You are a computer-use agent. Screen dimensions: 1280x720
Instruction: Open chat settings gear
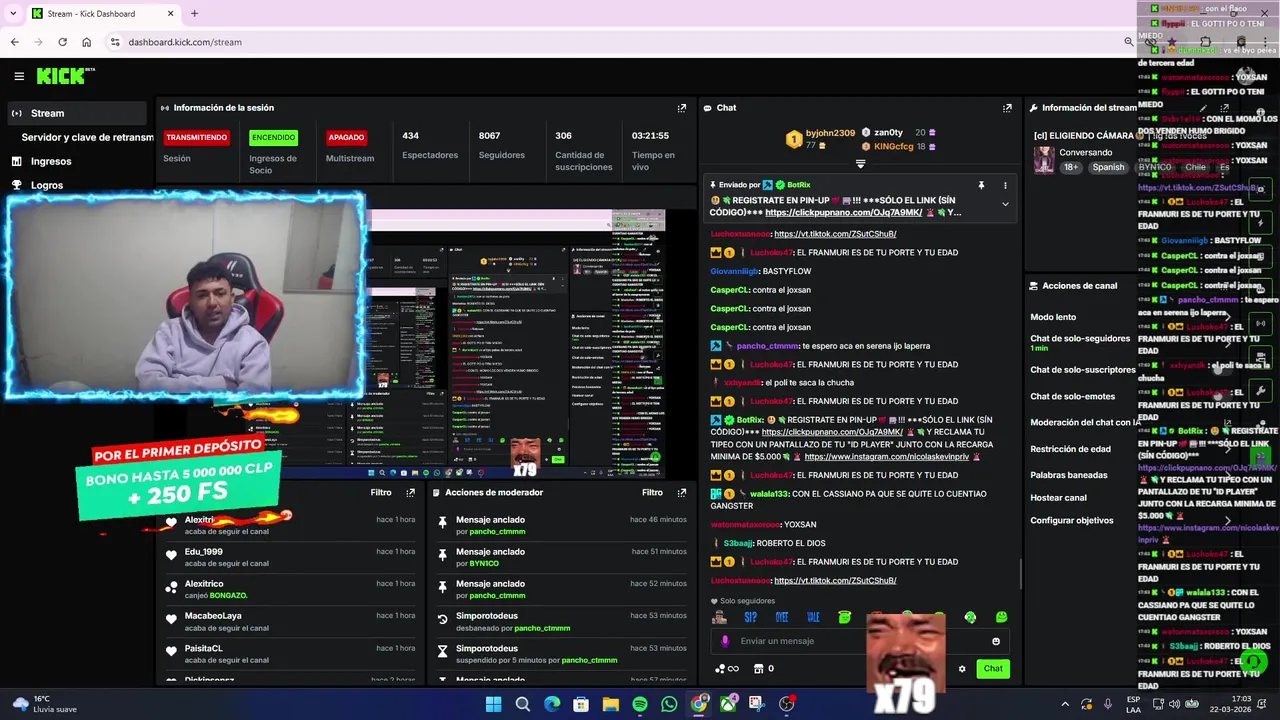pyautogui.click(x=962, y=669)
